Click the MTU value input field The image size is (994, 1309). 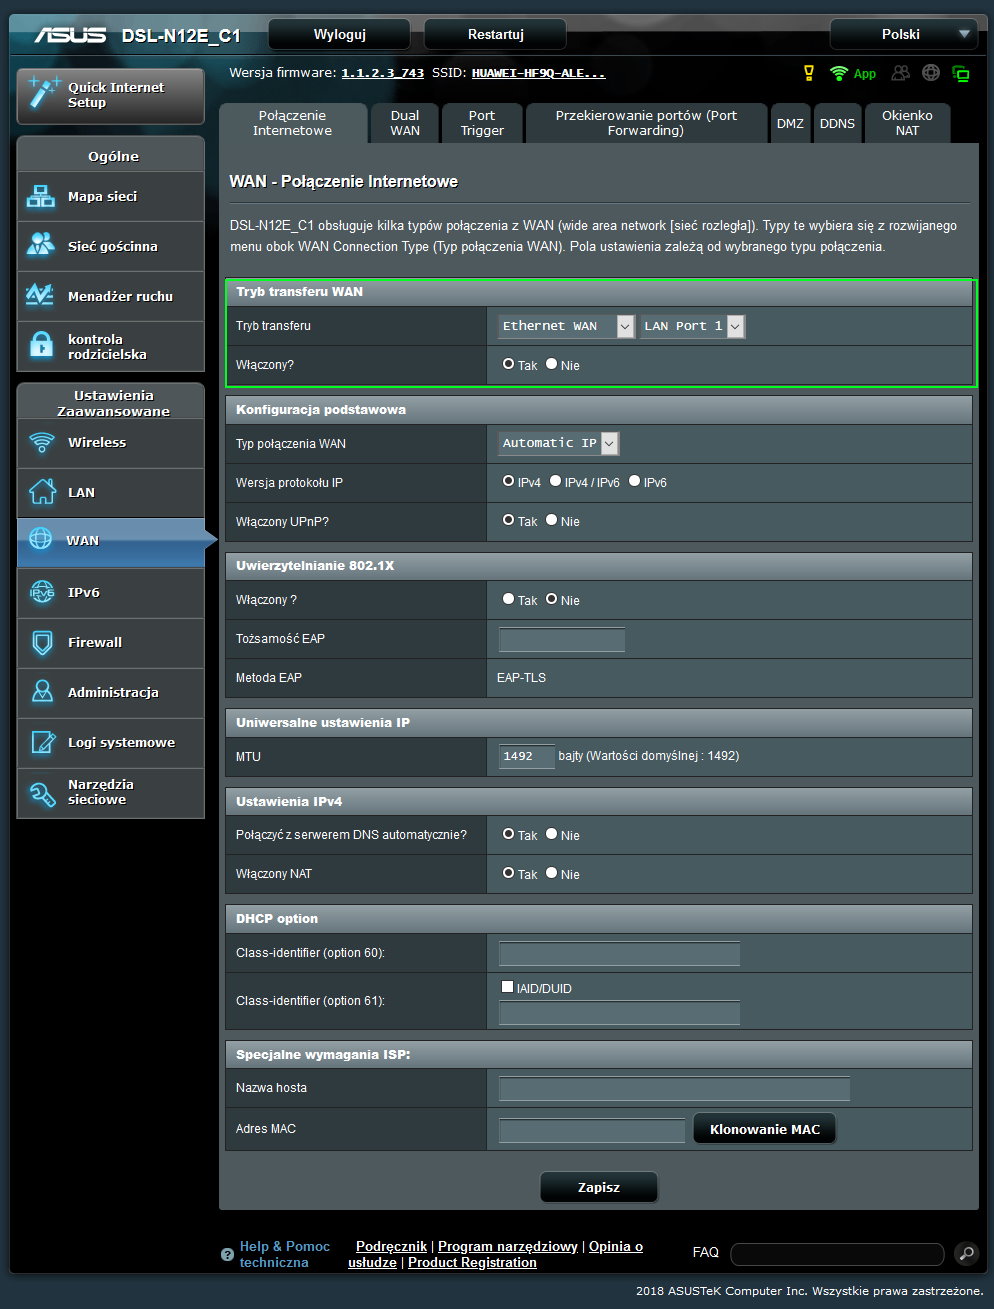click(x=526, y=756)
